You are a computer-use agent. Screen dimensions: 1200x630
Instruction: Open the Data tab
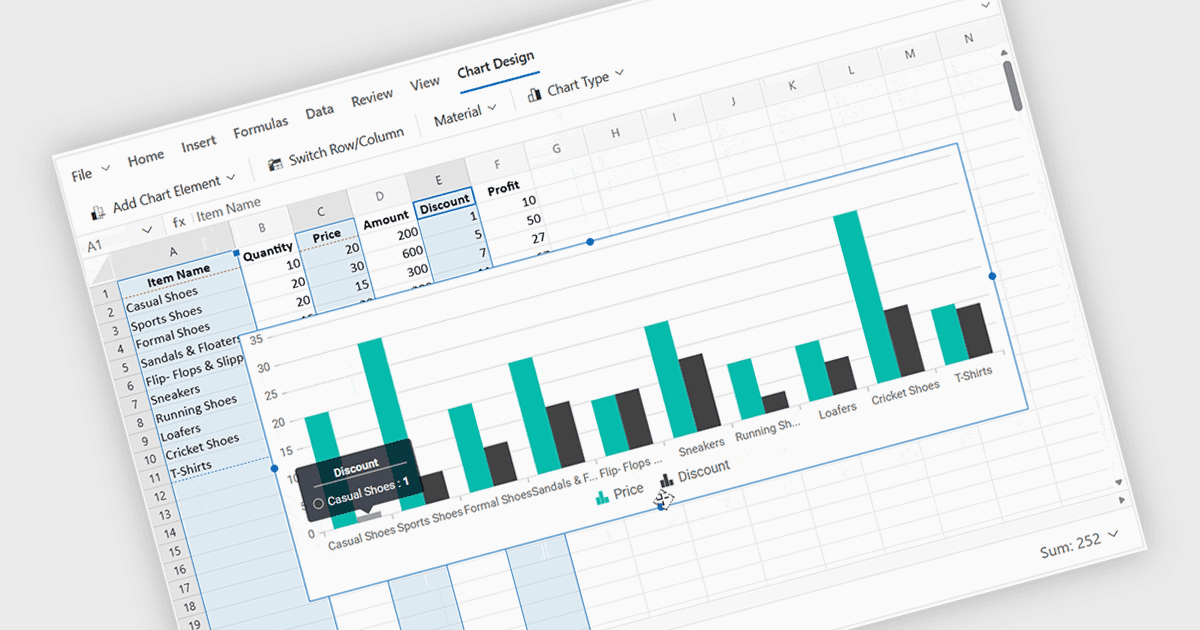pyautogui.click(x=320, y=112)
